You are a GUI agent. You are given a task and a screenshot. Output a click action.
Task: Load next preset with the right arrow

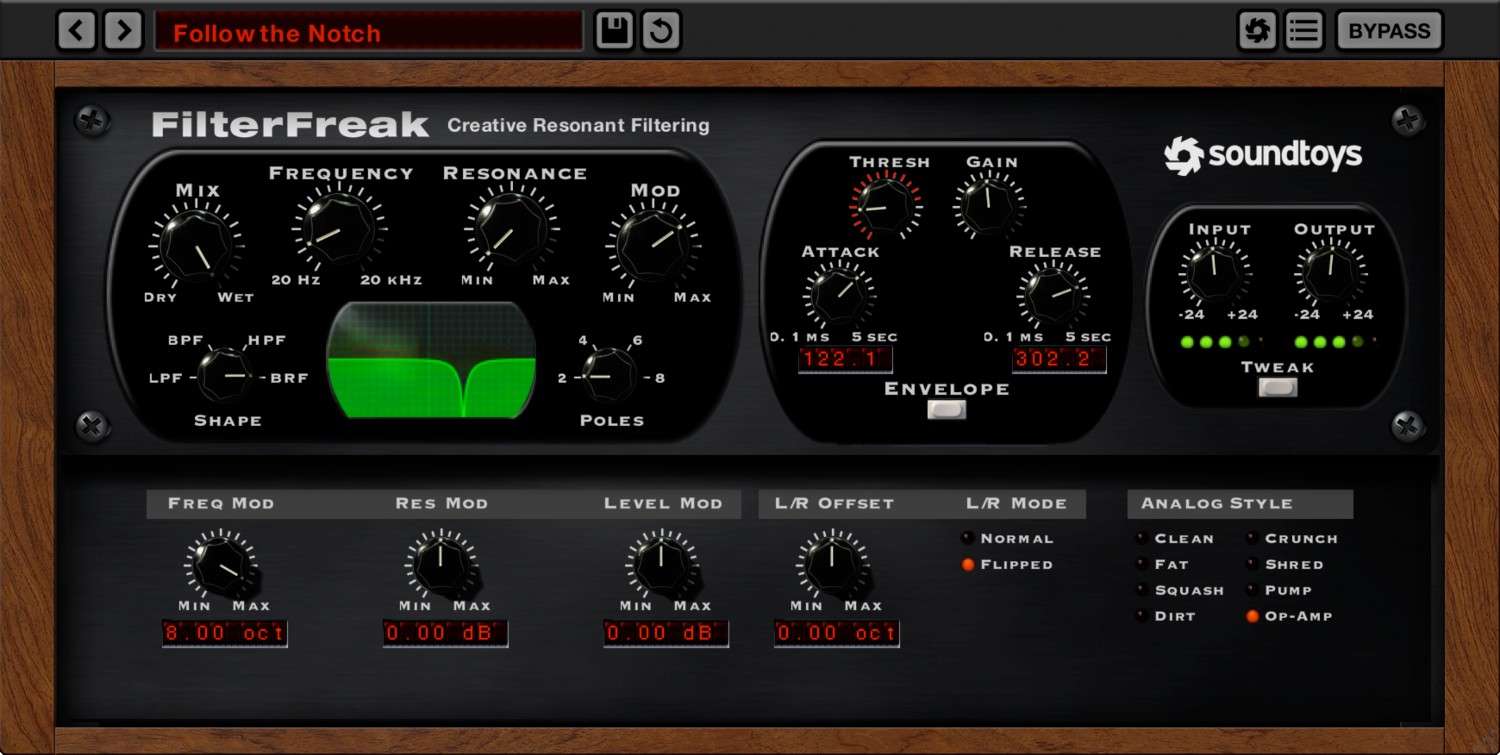tap(123, 30)
